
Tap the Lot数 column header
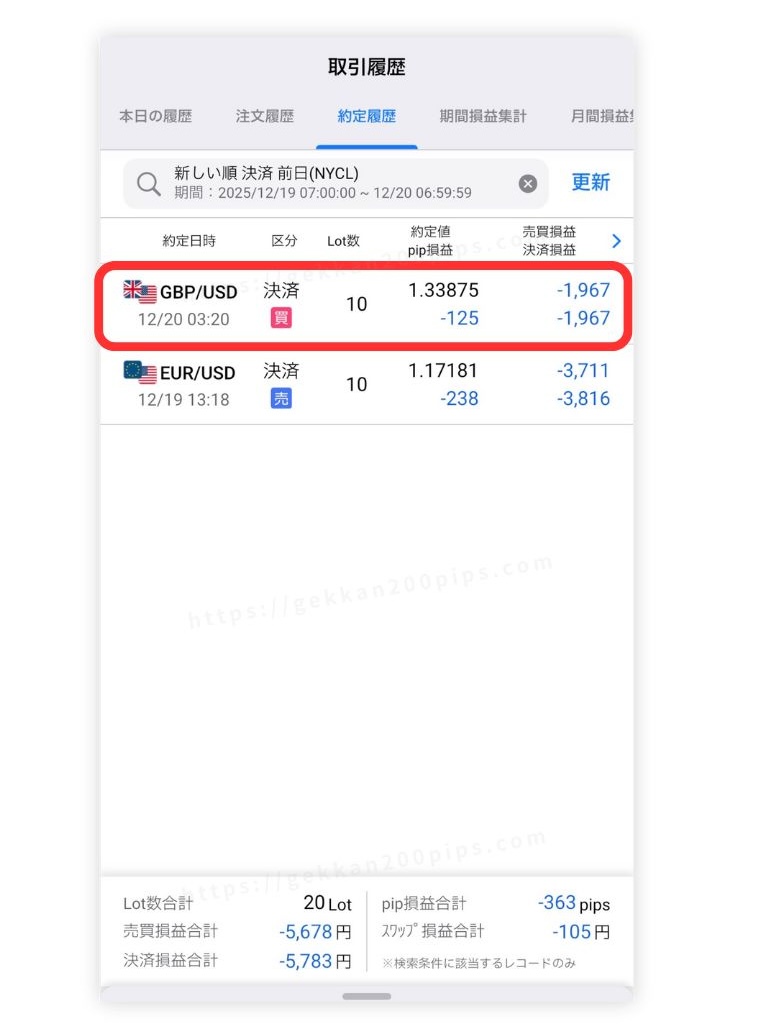tap(343, 241)
